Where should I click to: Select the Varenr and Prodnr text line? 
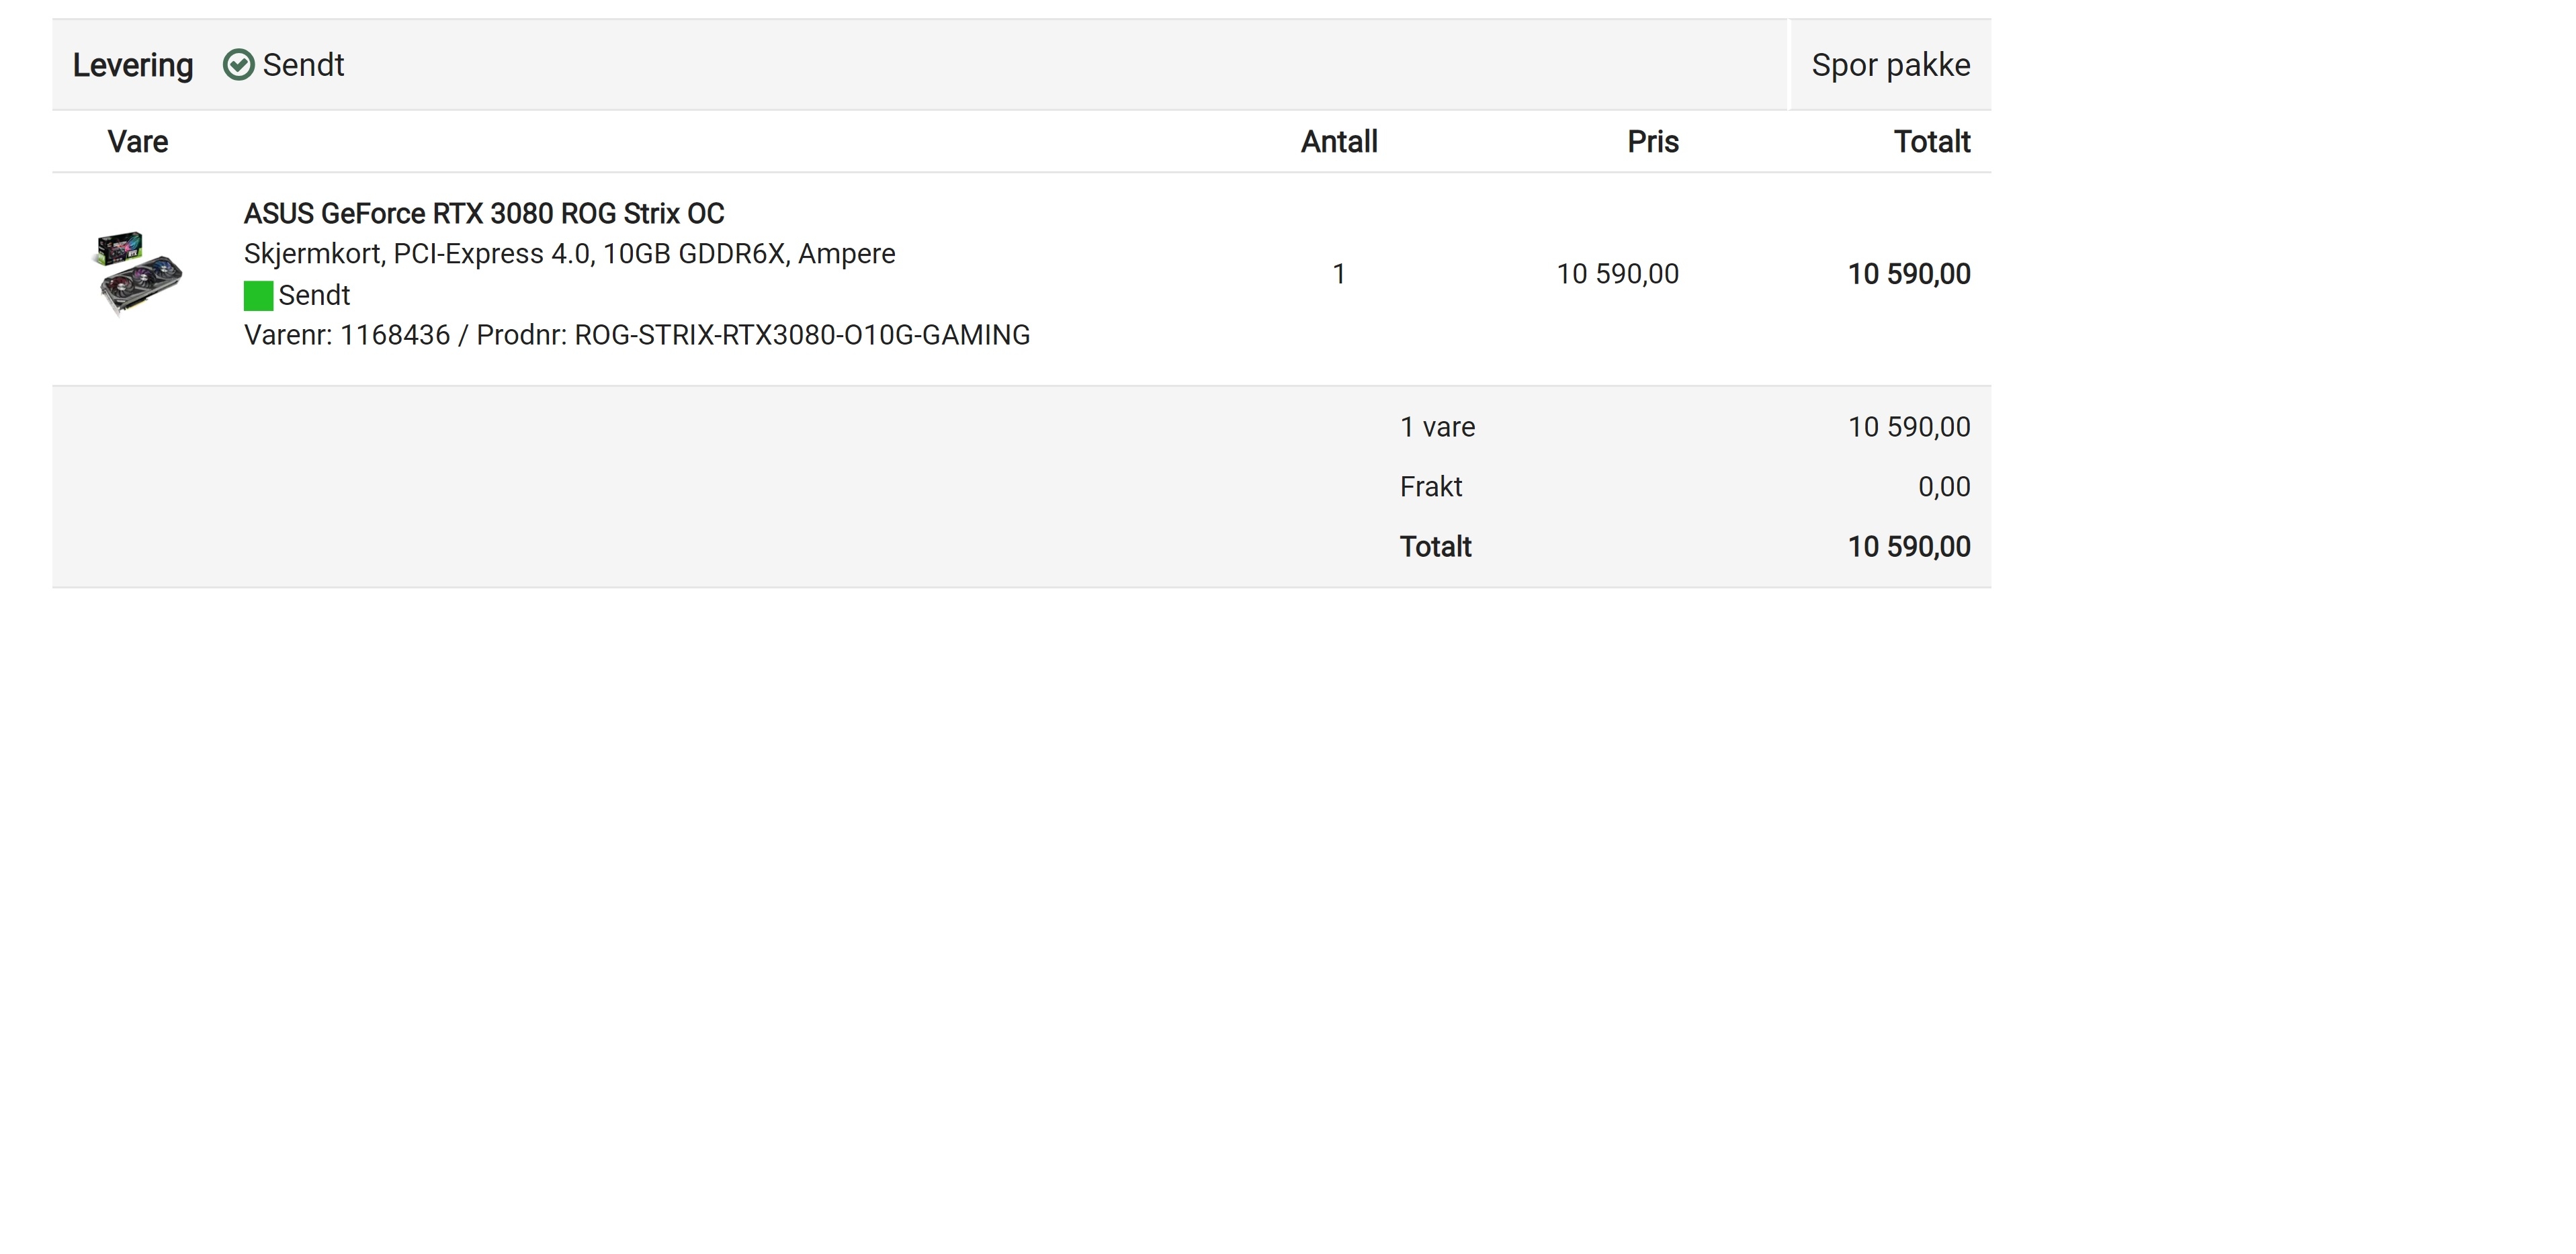point(637,335)
